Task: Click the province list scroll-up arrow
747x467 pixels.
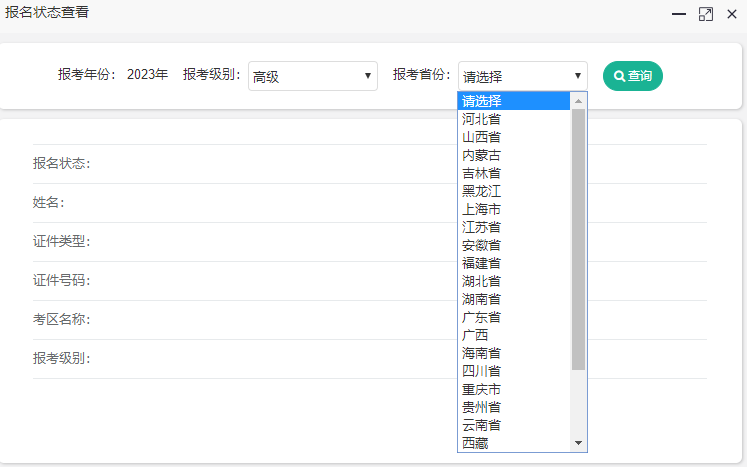Action: point(578,100)
